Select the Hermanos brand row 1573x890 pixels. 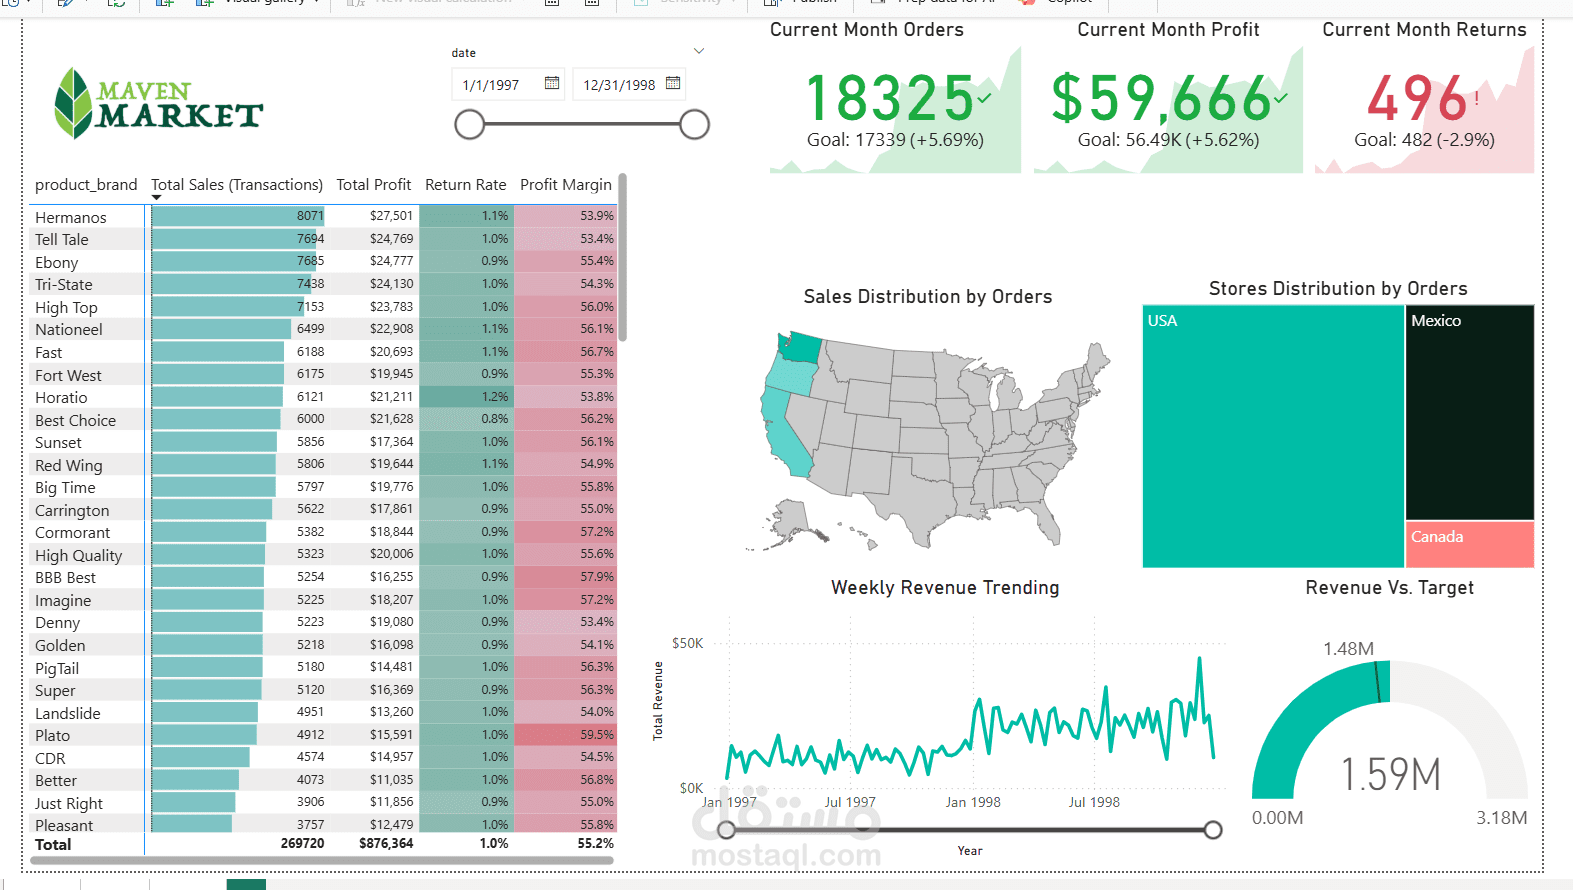point(323,216)
